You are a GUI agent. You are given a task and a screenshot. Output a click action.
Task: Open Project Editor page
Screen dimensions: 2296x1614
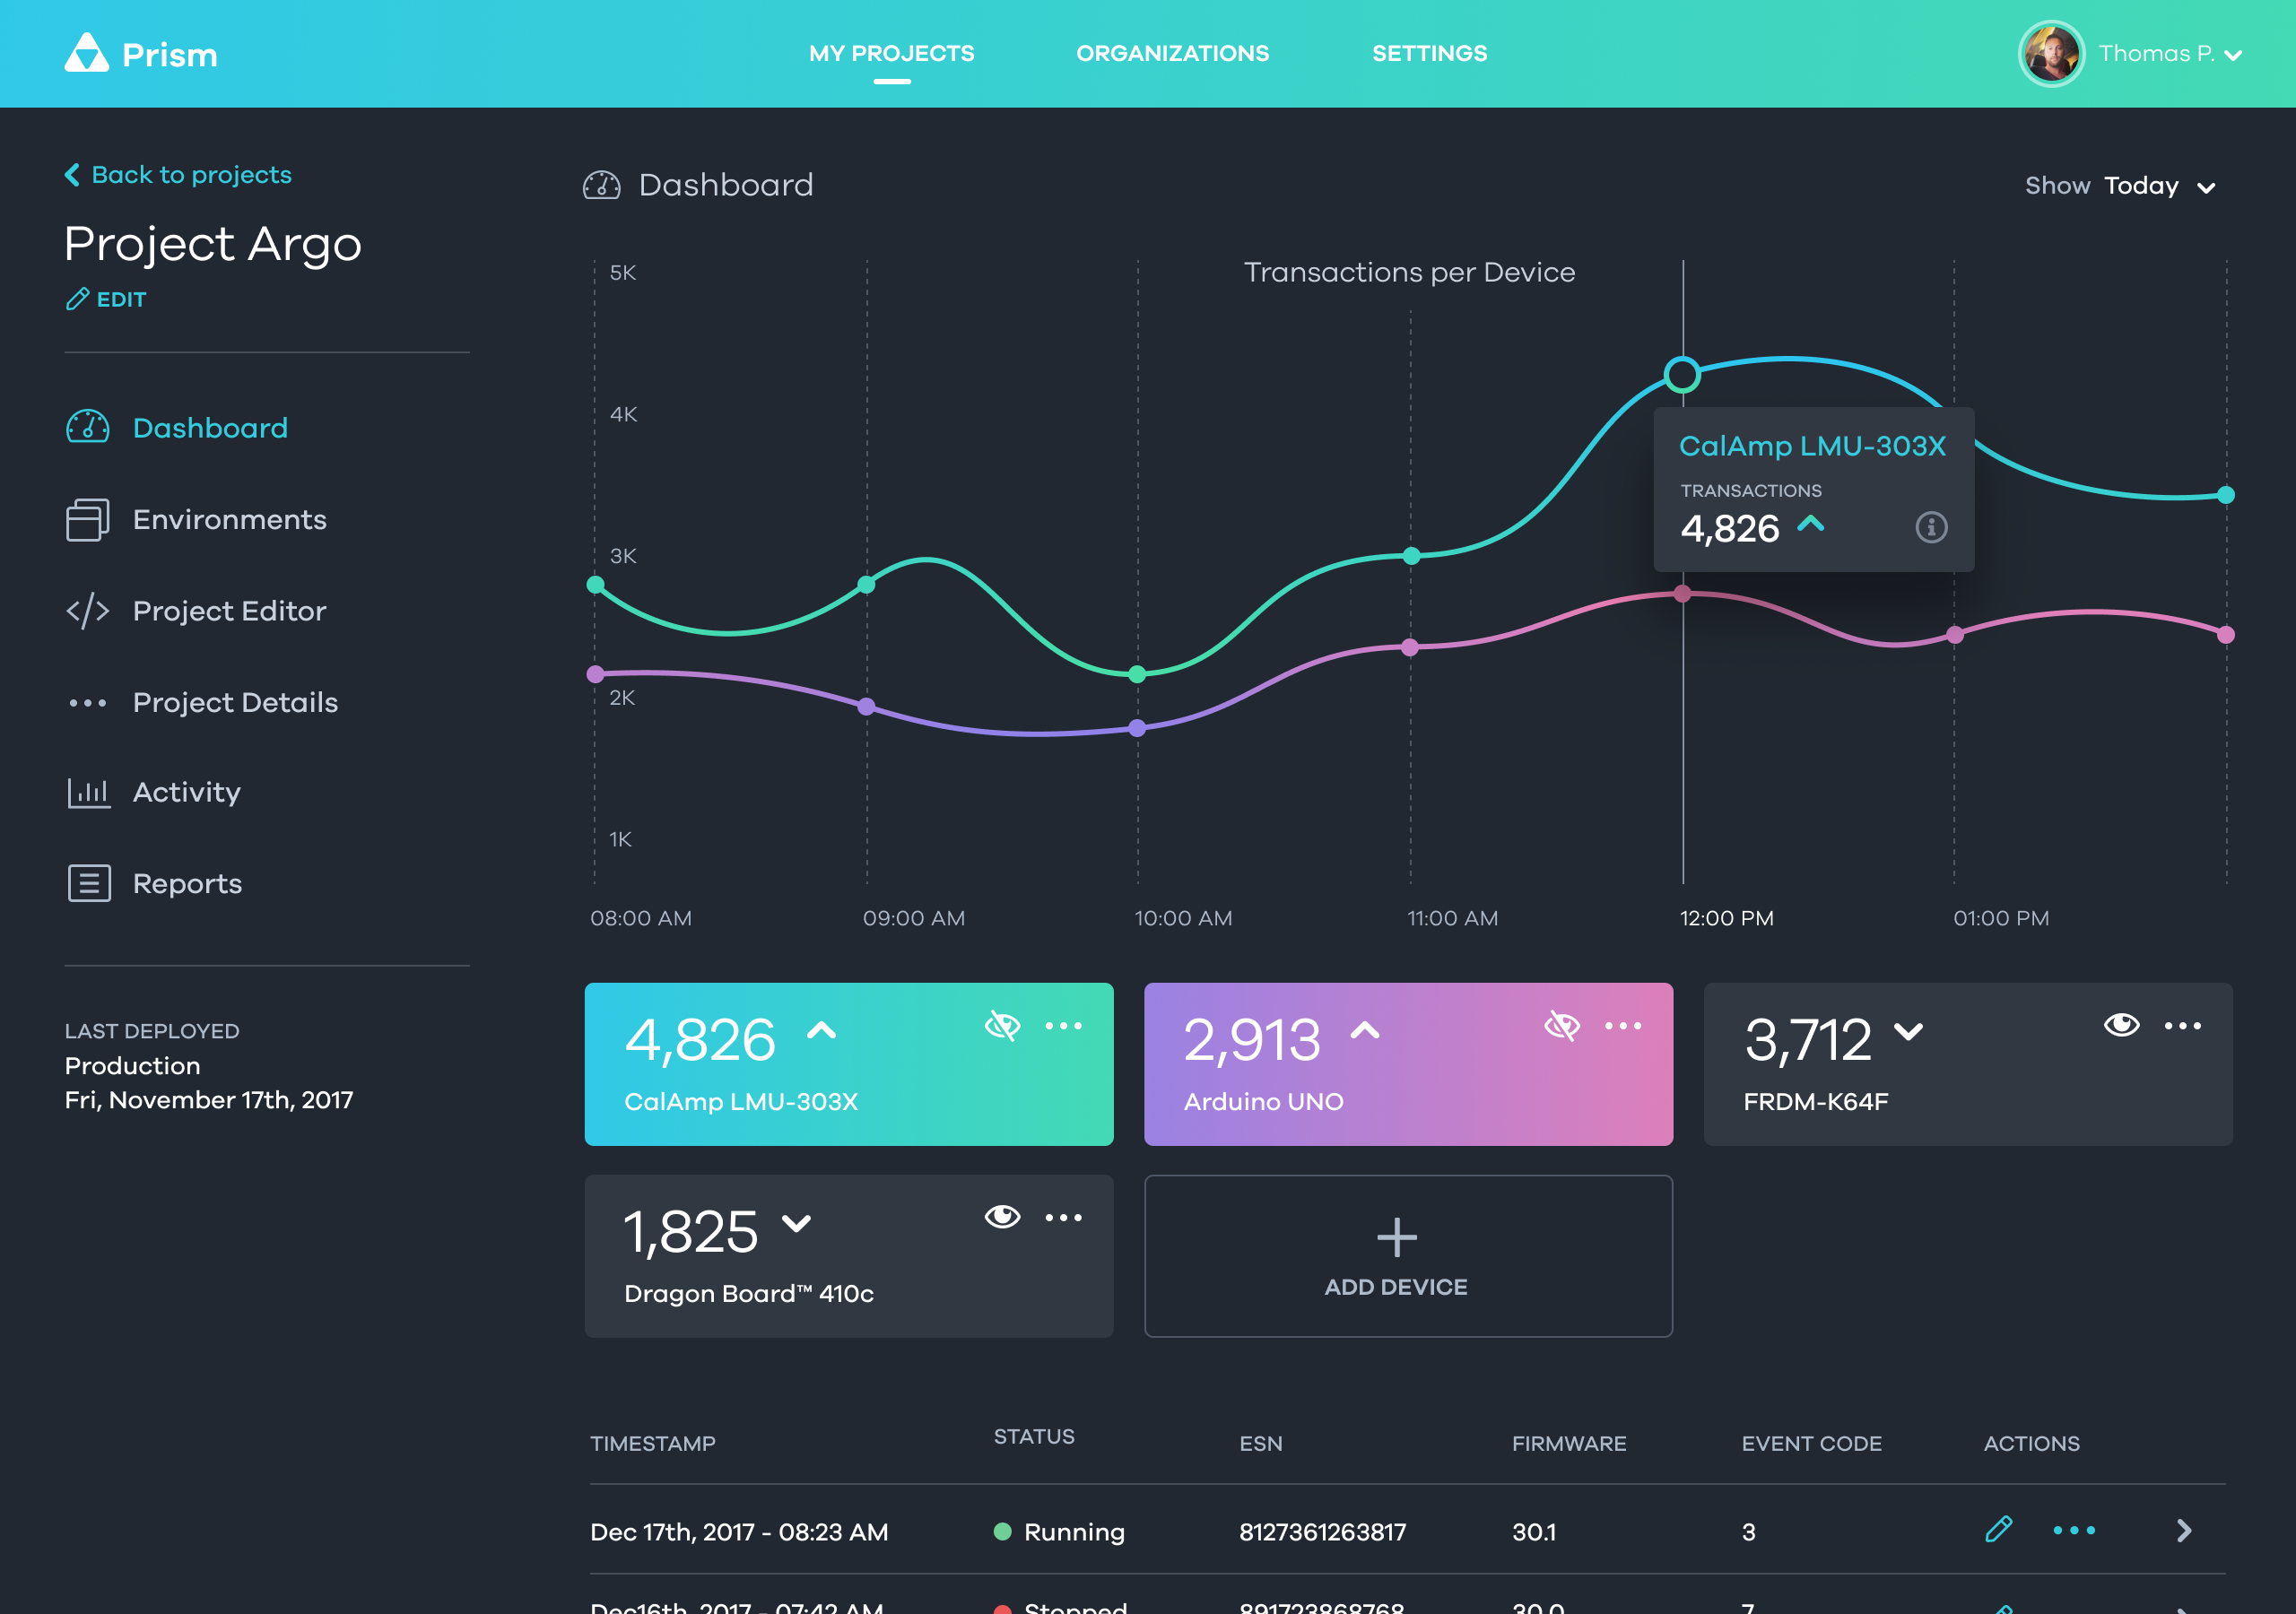[x=229, y=611]
